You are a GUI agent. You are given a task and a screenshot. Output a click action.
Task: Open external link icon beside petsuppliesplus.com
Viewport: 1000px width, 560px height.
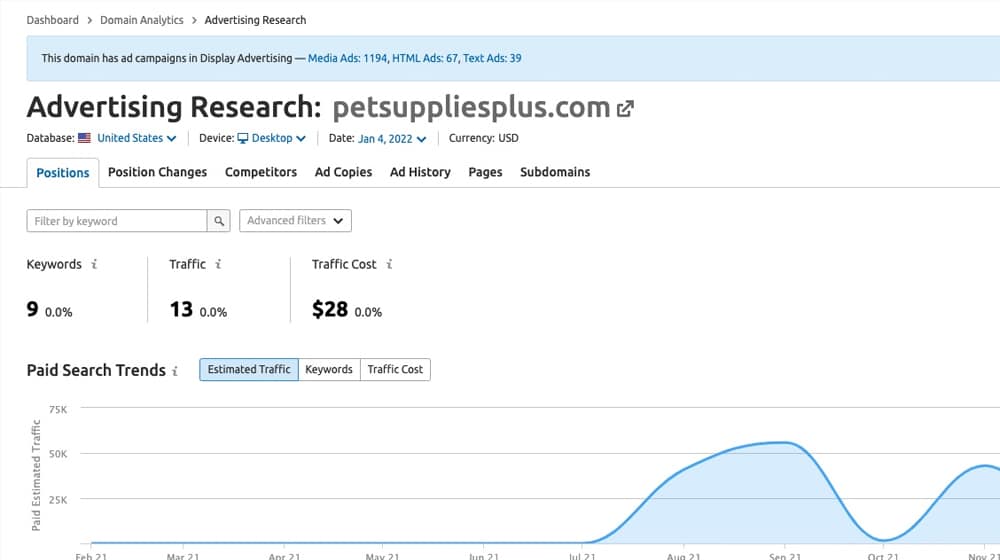pyautogui.click(x=625, y=109)
